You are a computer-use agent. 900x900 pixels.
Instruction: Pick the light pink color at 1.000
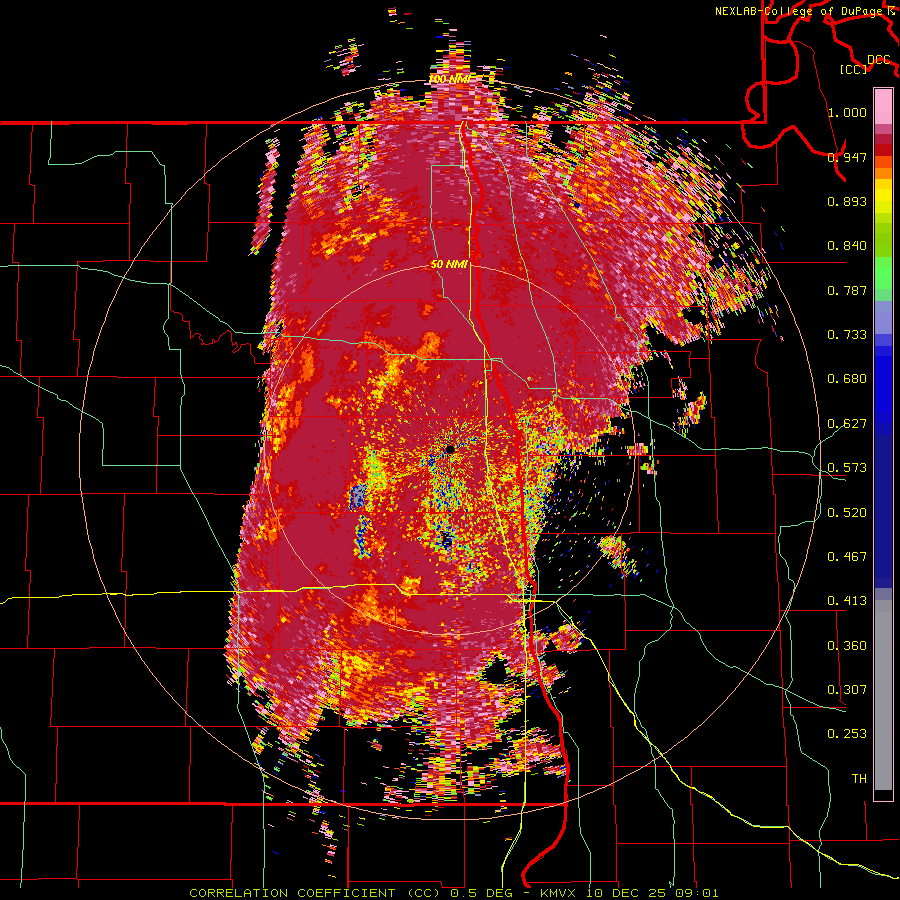tap(883, 106)
